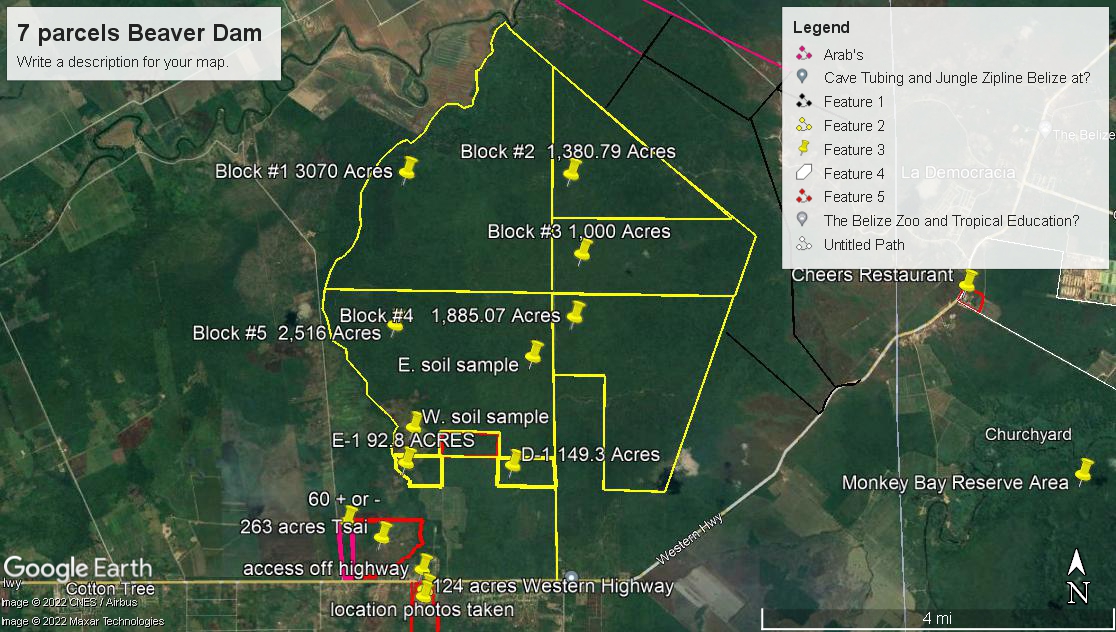Open the W. soil sample pushpin
Viewport: 1116px width, 632px height.
(414, 422)
